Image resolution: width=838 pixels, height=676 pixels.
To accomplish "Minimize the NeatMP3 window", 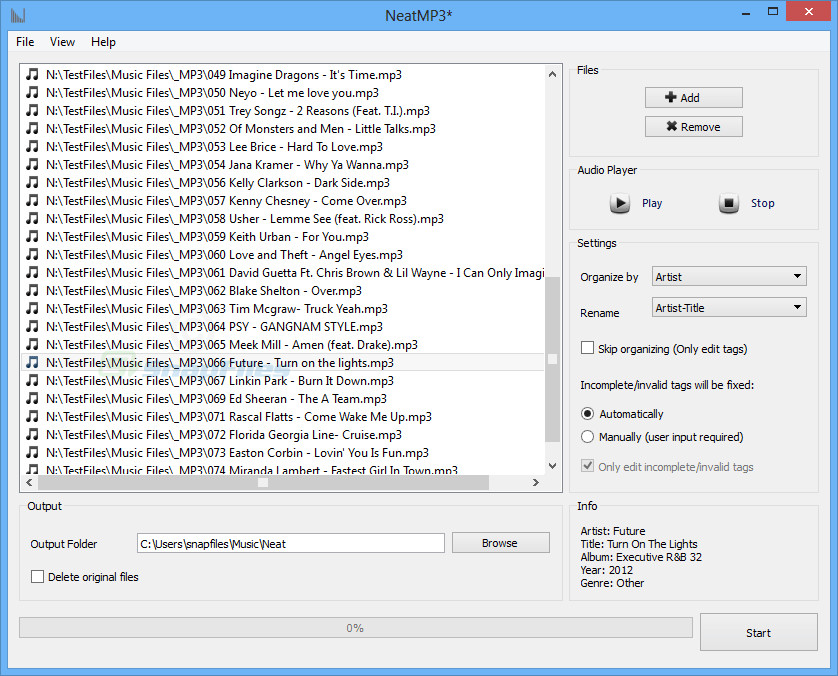I will [x=746, y=12].
